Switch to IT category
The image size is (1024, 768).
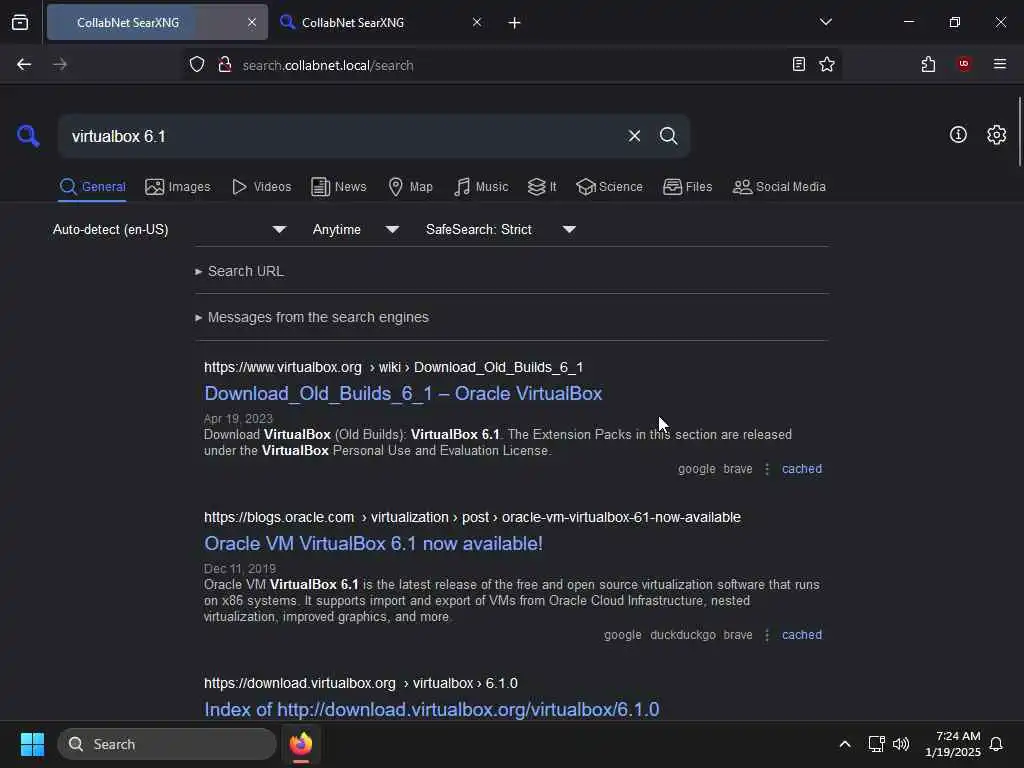tap(542, 187)
